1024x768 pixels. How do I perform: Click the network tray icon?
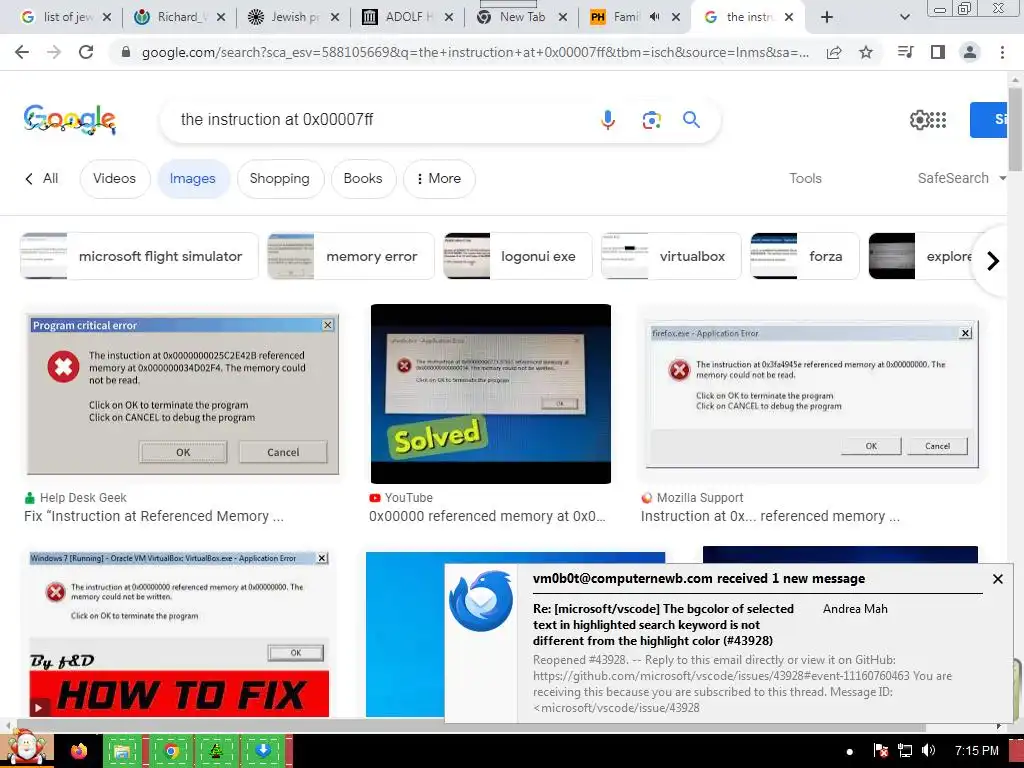pyautogui.click(x=904, y=751)
